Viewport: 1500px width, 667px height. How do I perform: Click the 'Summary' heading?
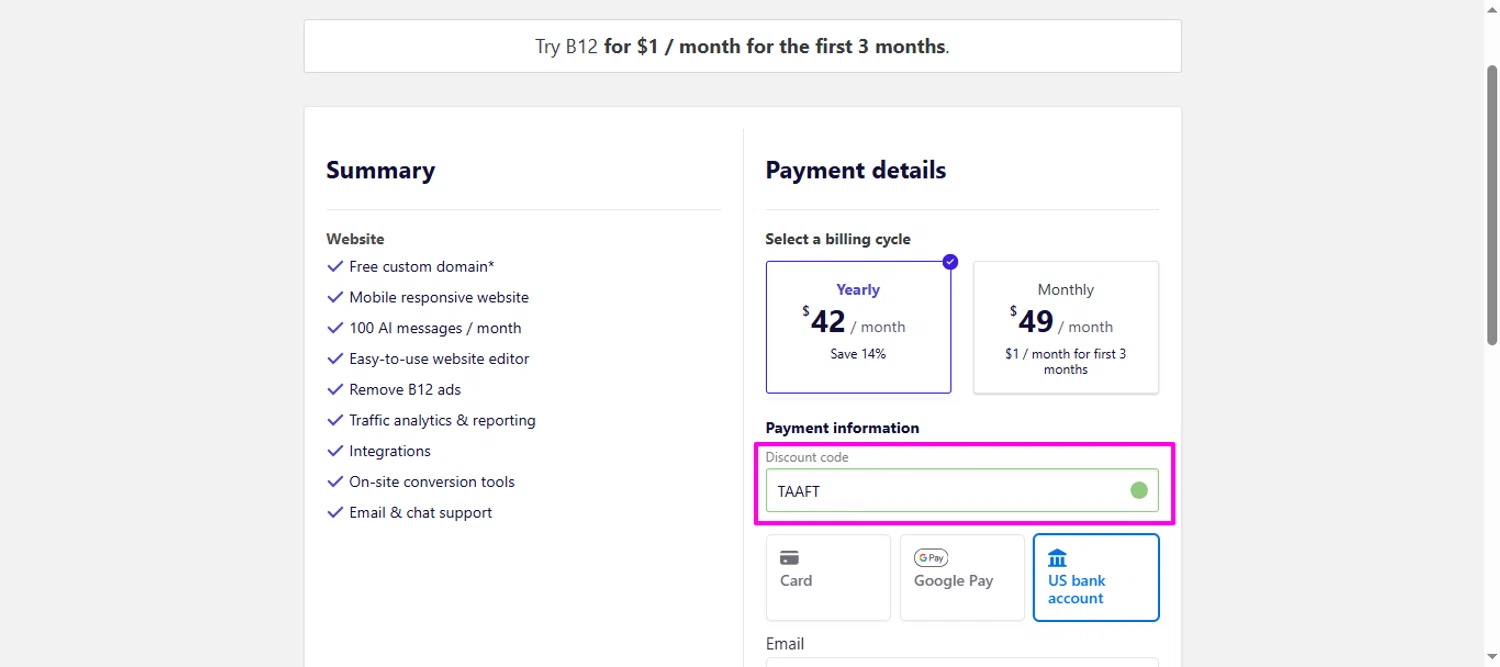380,170
